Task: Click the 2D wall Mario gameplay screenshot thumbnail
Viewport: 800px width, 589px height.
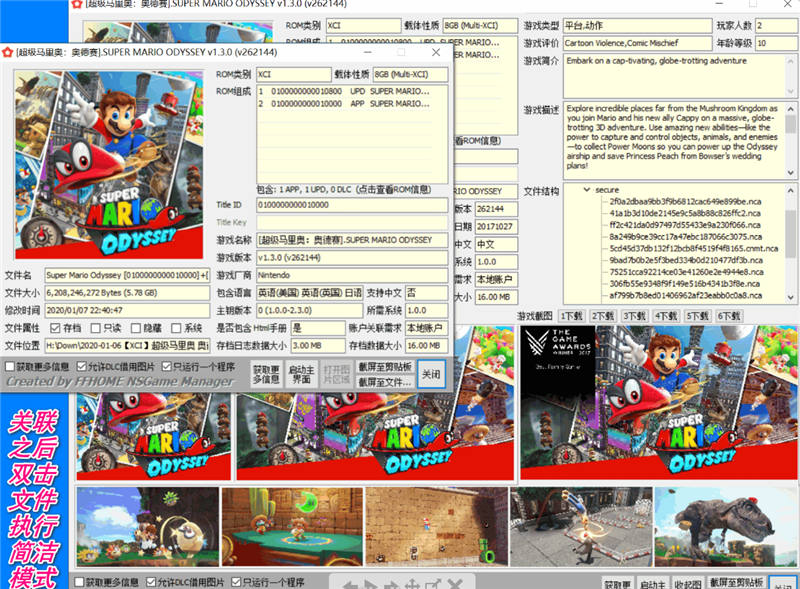Action: 437,527
